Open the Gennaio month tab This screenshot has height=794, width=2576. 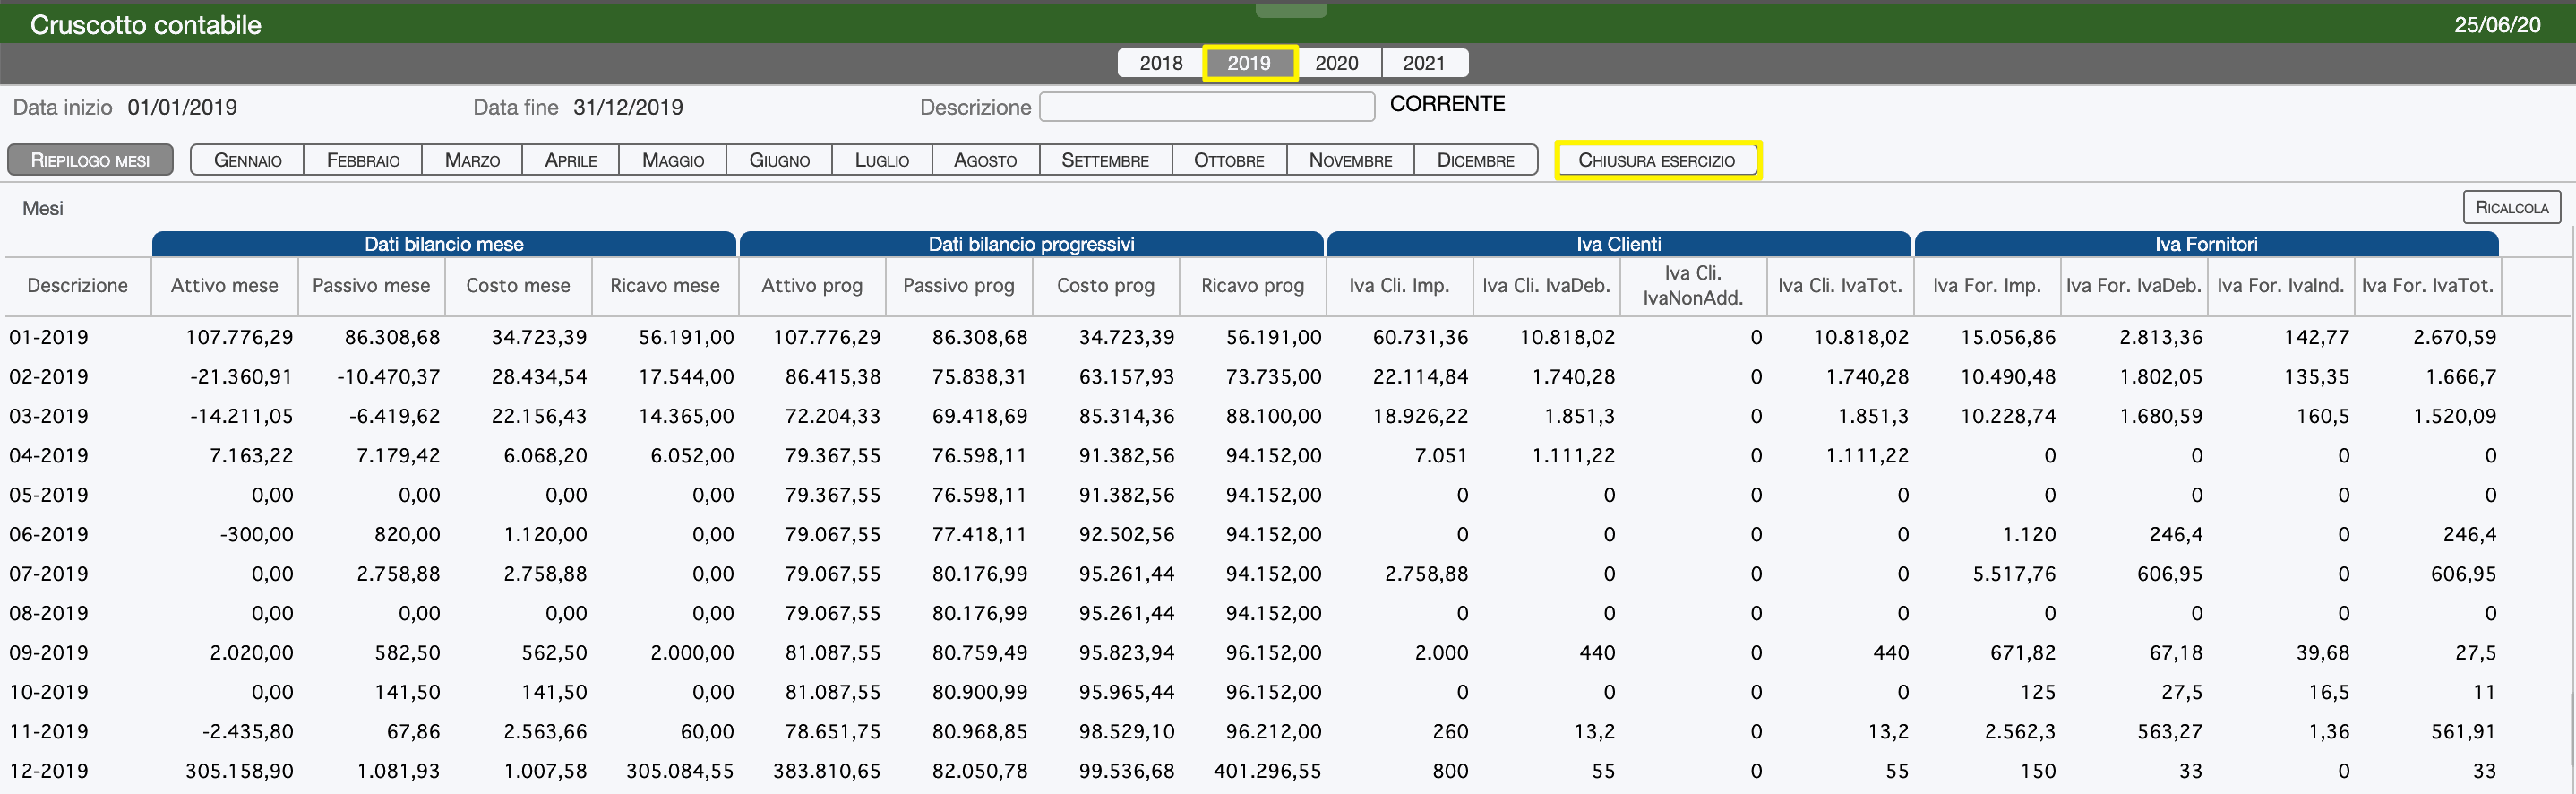[247, 160]
